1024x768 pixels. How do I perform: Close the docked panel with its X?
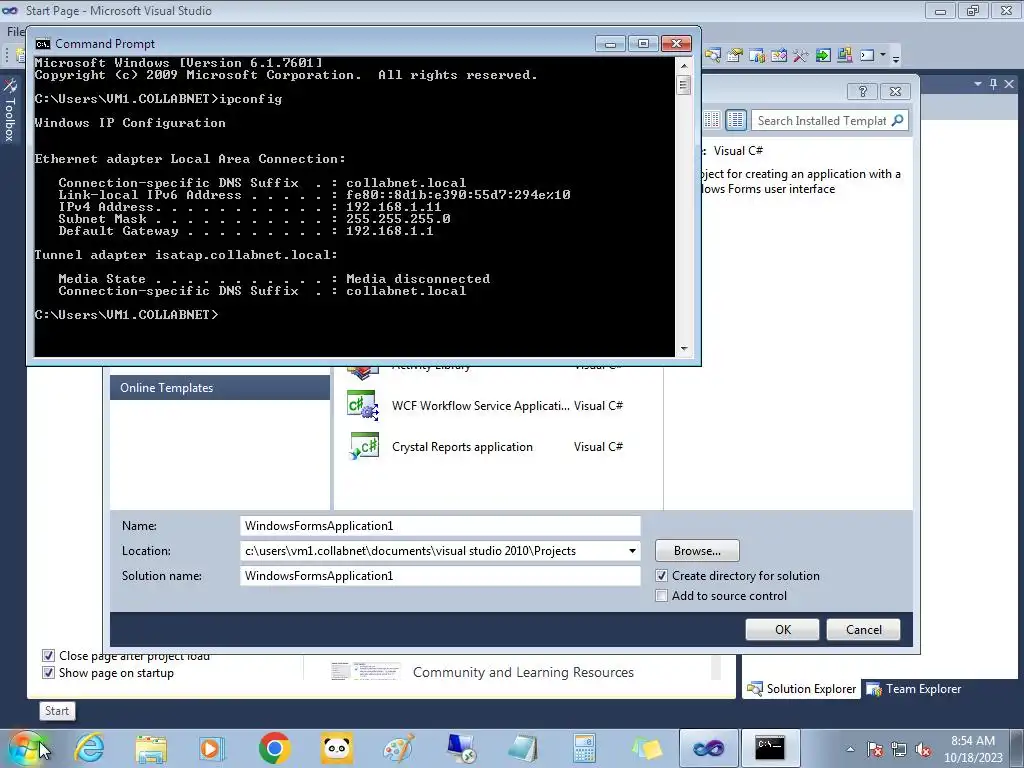(1009, 84)
